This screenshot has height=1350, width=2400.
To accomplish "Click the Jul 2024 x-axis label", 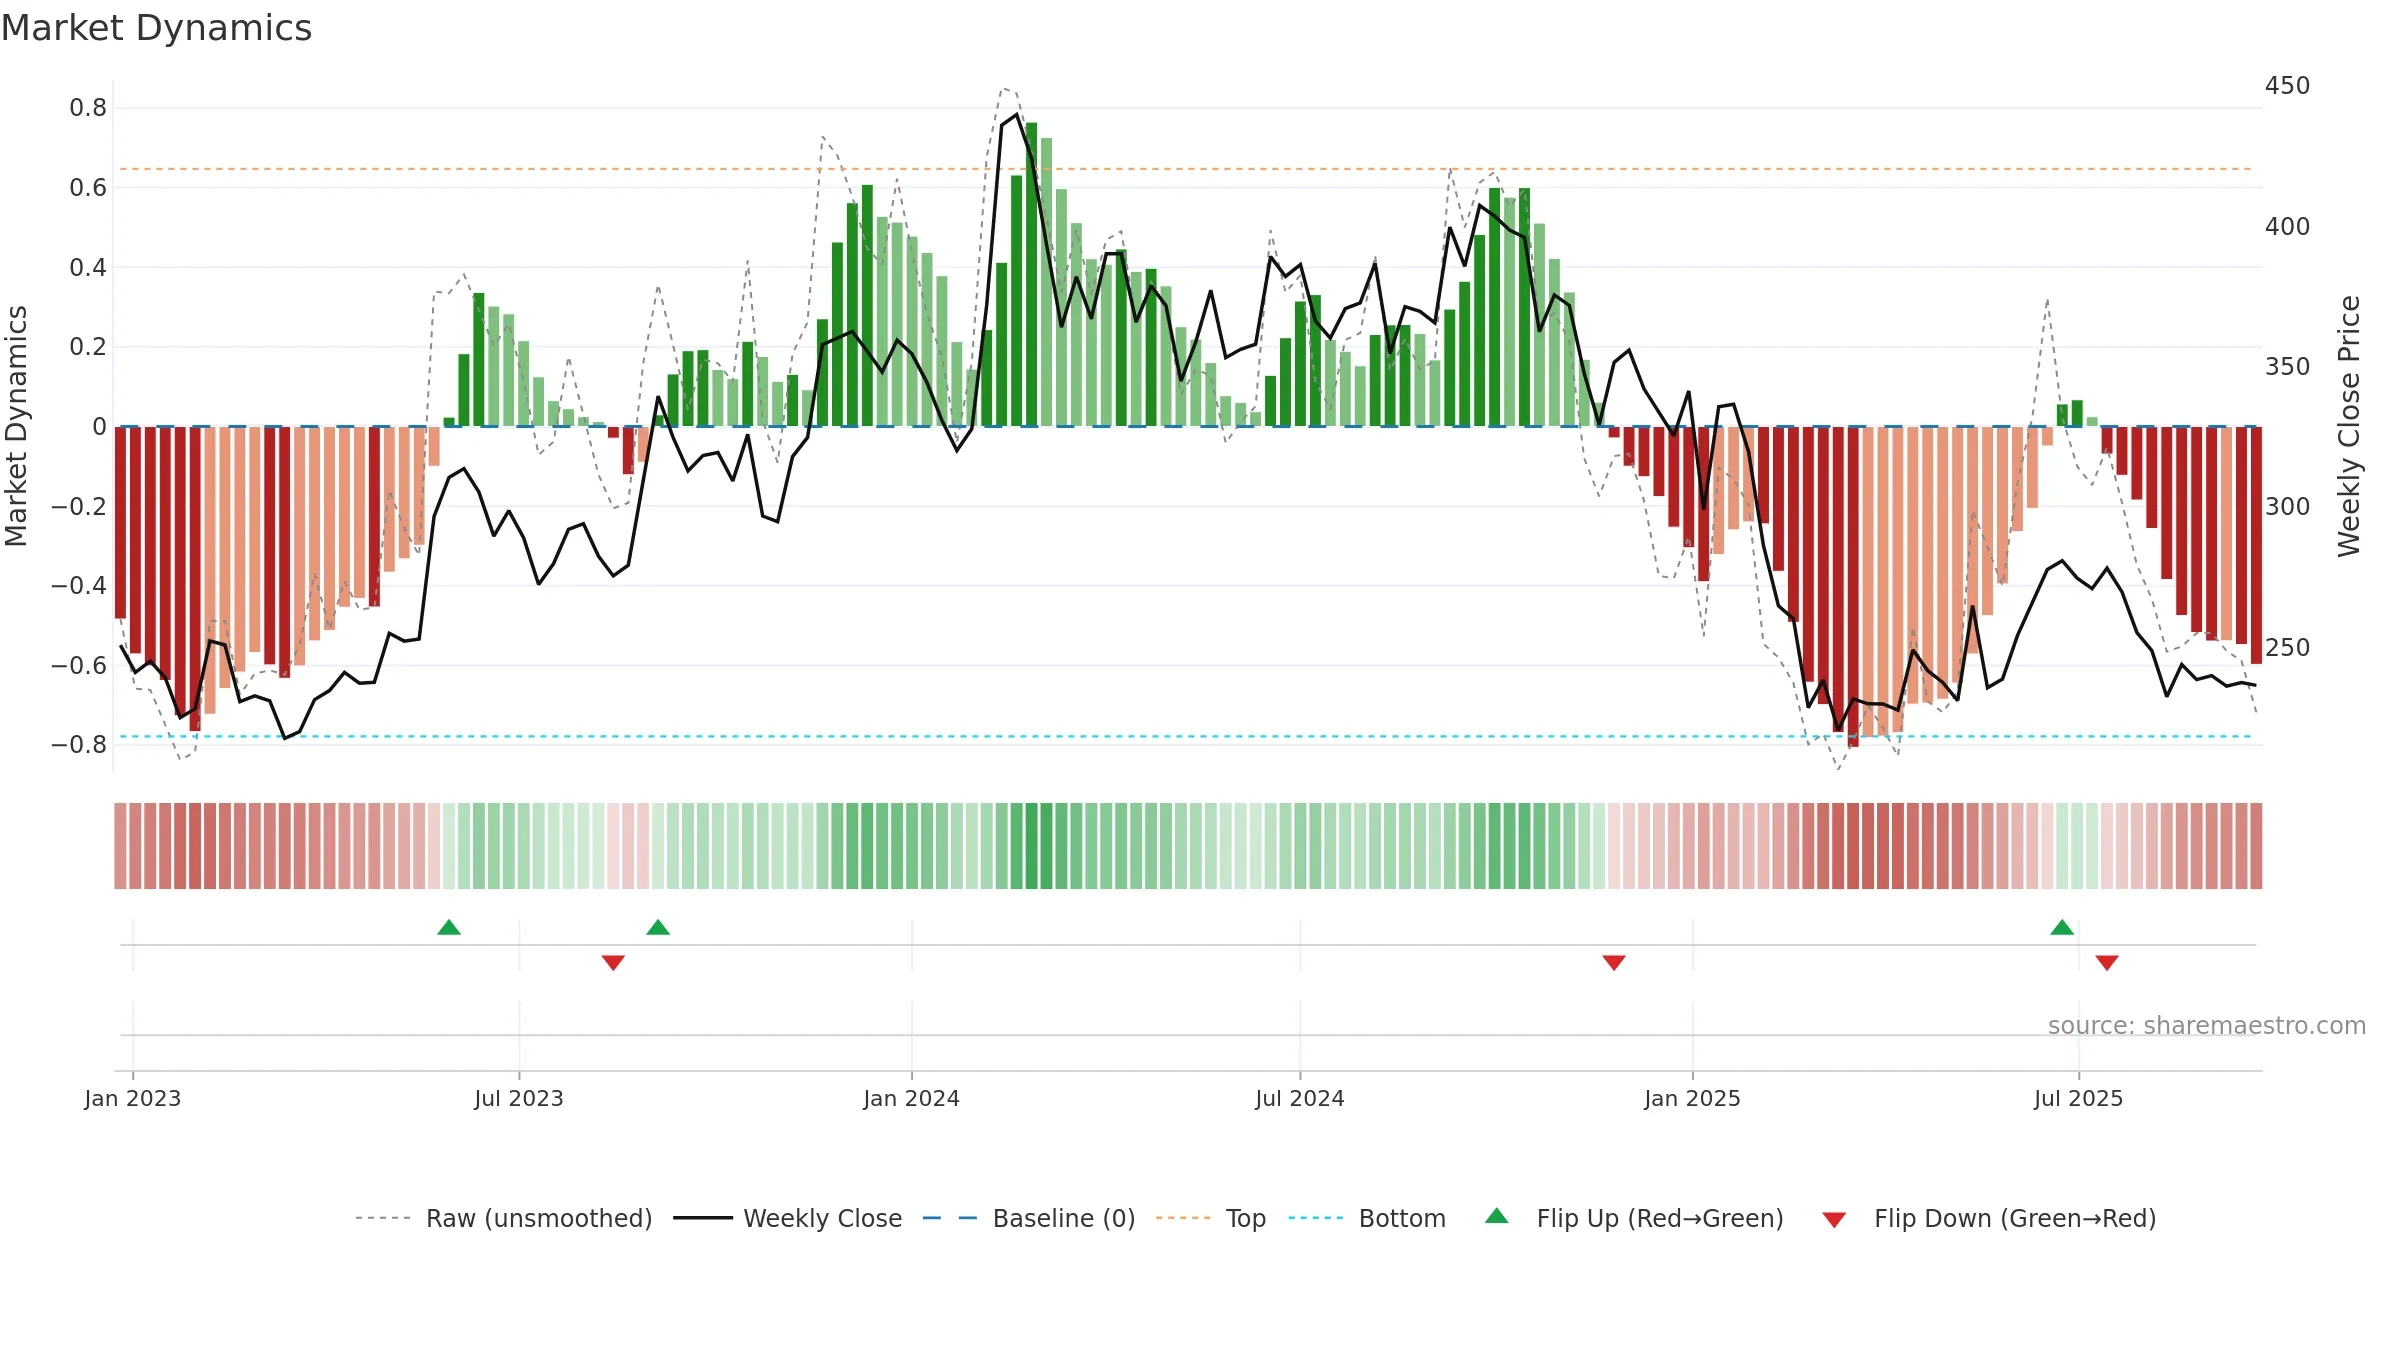I will pos(1300,1098).
